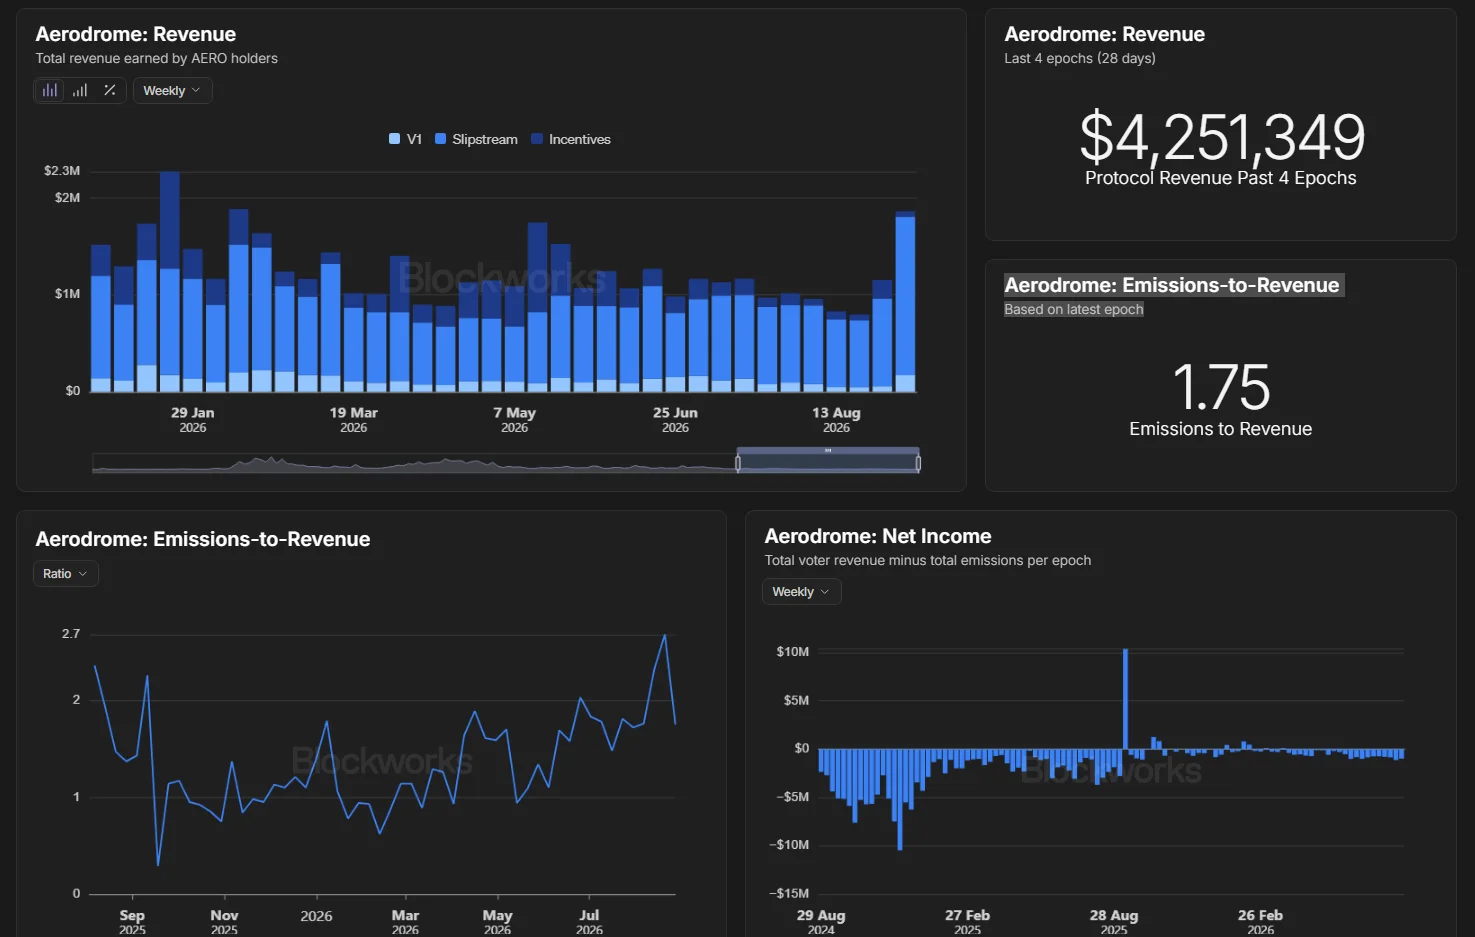The width and height of the screenshot is (1475, 937).
Task: Click 'Total revenue earned by AERO holders' text
Action: tap(157, 58)
